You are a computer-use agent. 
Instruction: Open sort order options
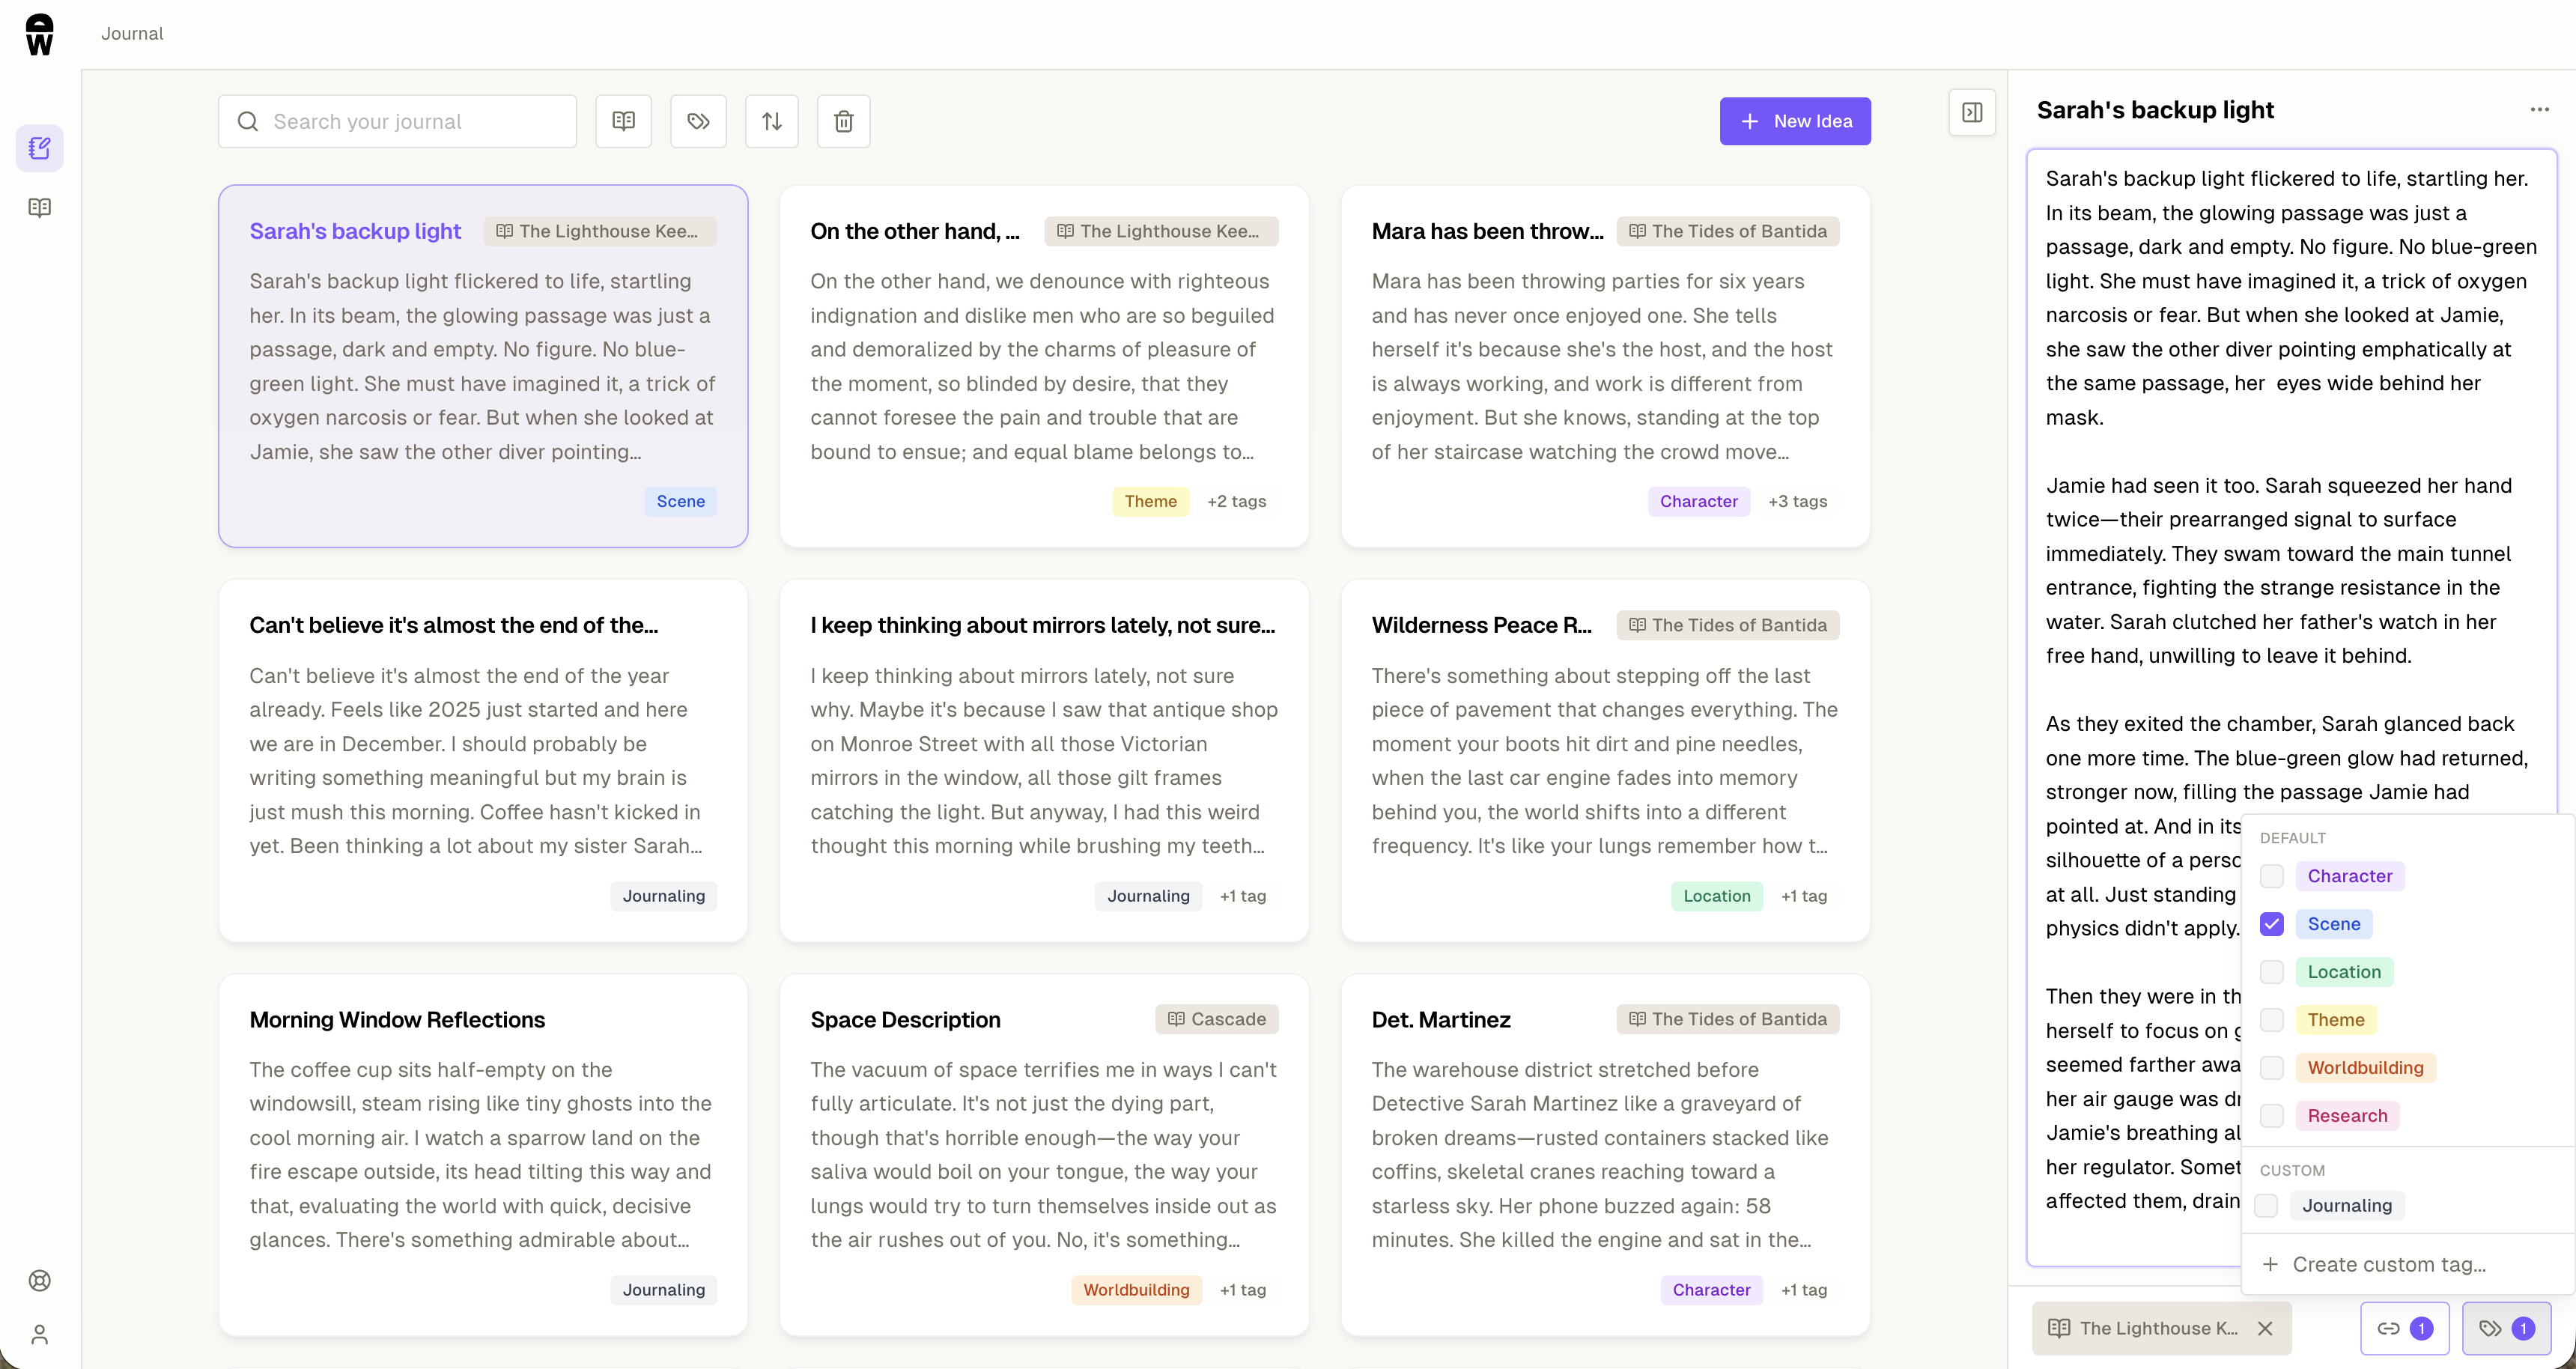772,121
